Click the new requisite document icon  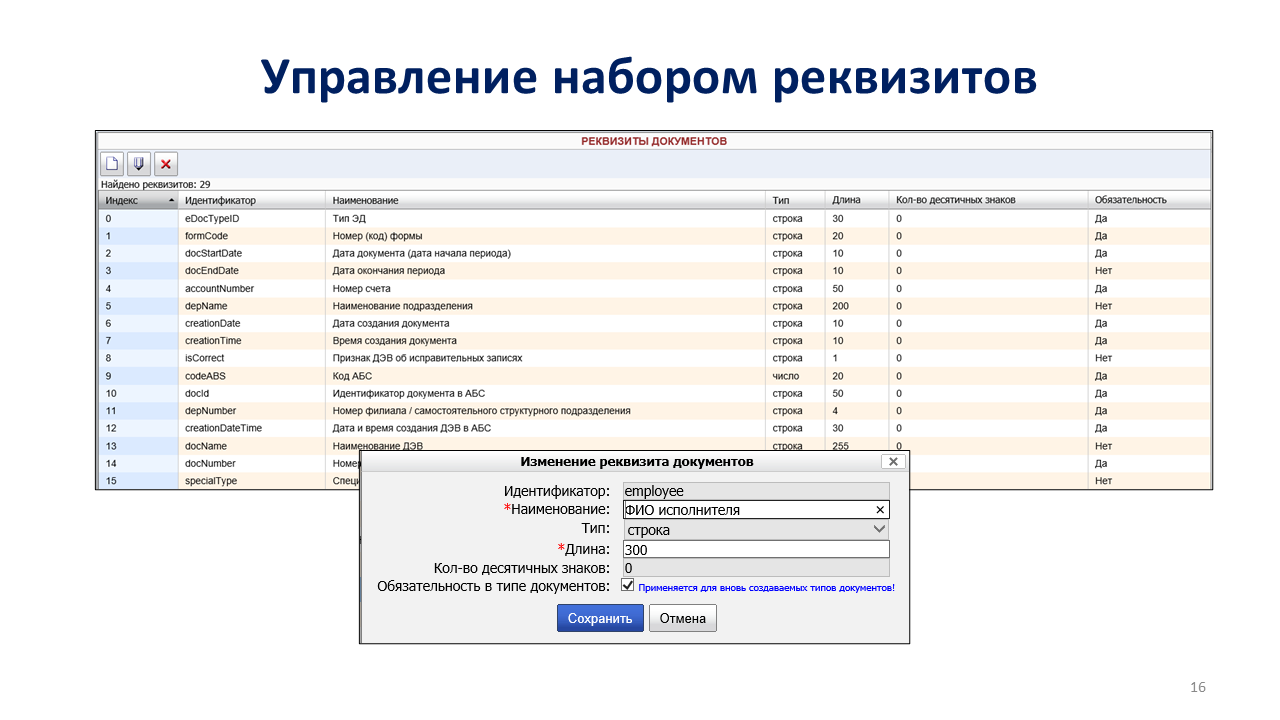click(x=113, y=163)
